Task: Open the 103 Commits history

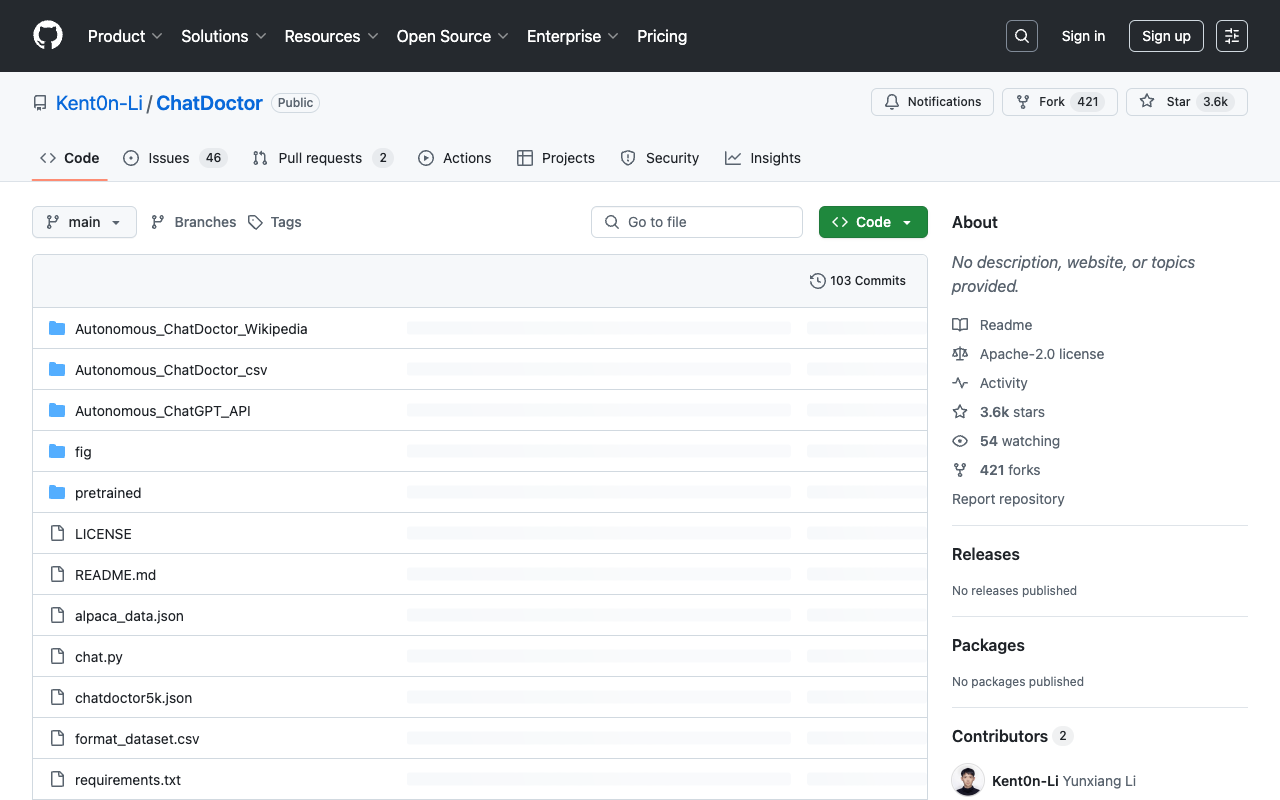Action: coord(858,281)
